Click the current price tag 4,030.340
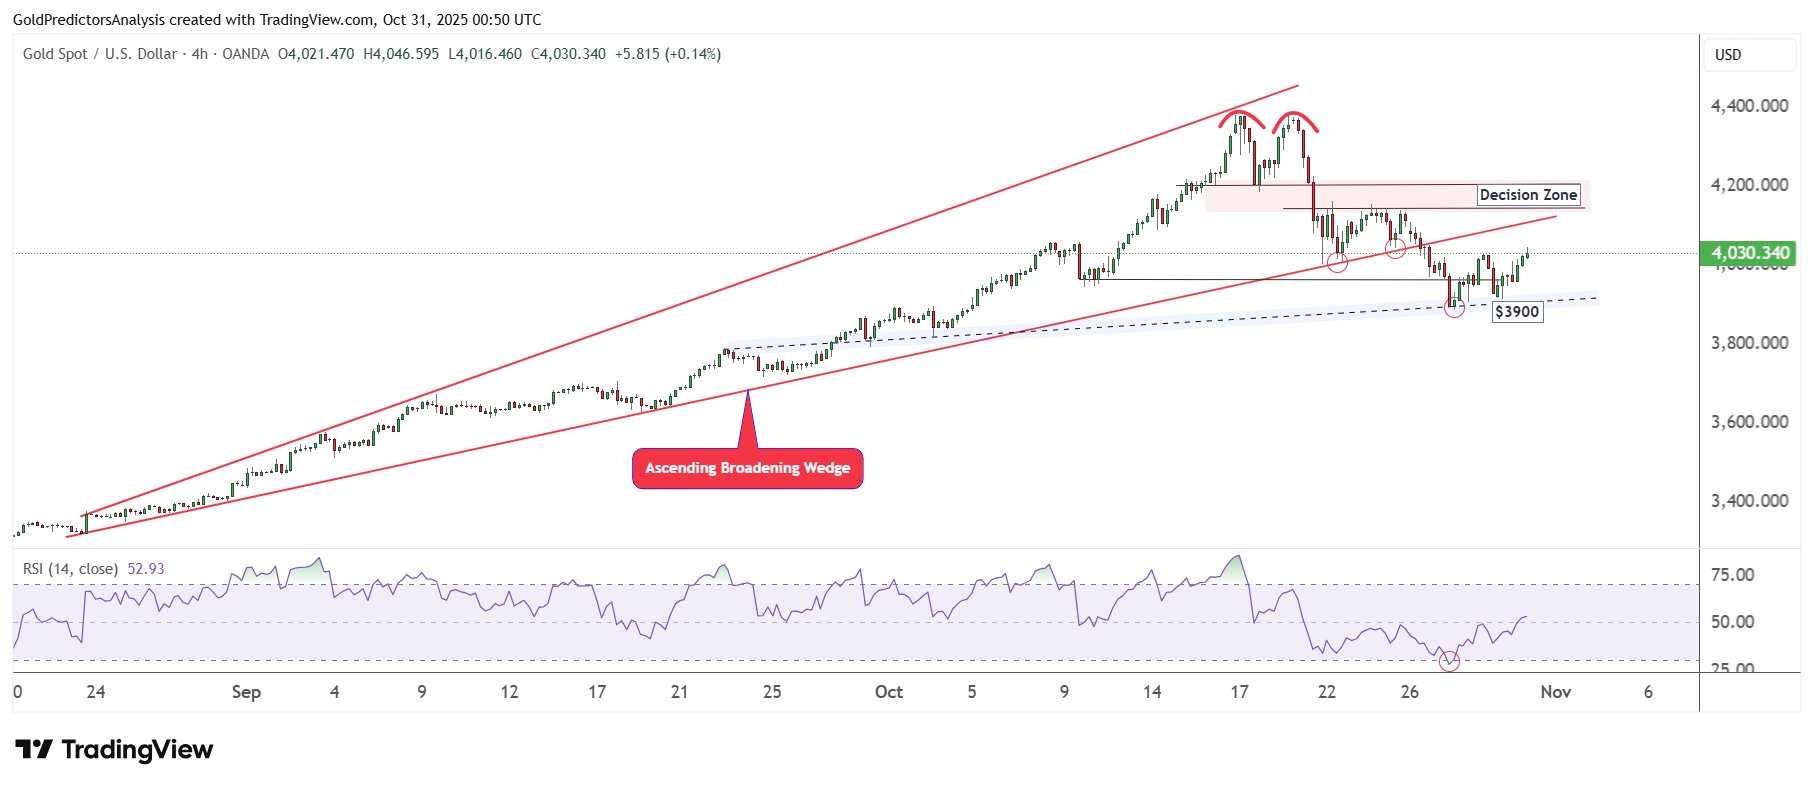This screenshot has width=1814, height=787. pos(1749,253)
